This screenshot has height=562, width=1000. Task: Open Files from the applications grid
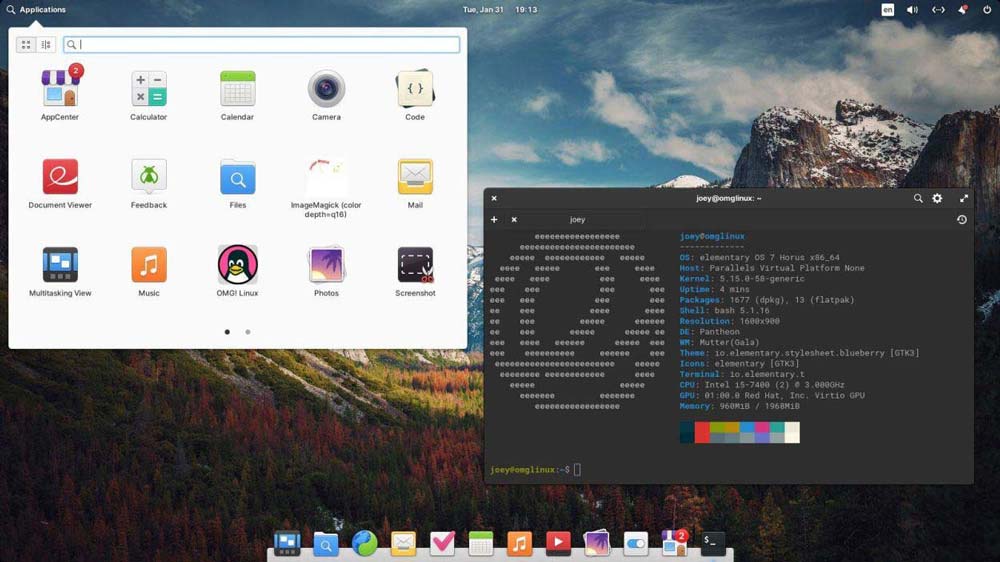pyautogui.click(x=237, y=182)
